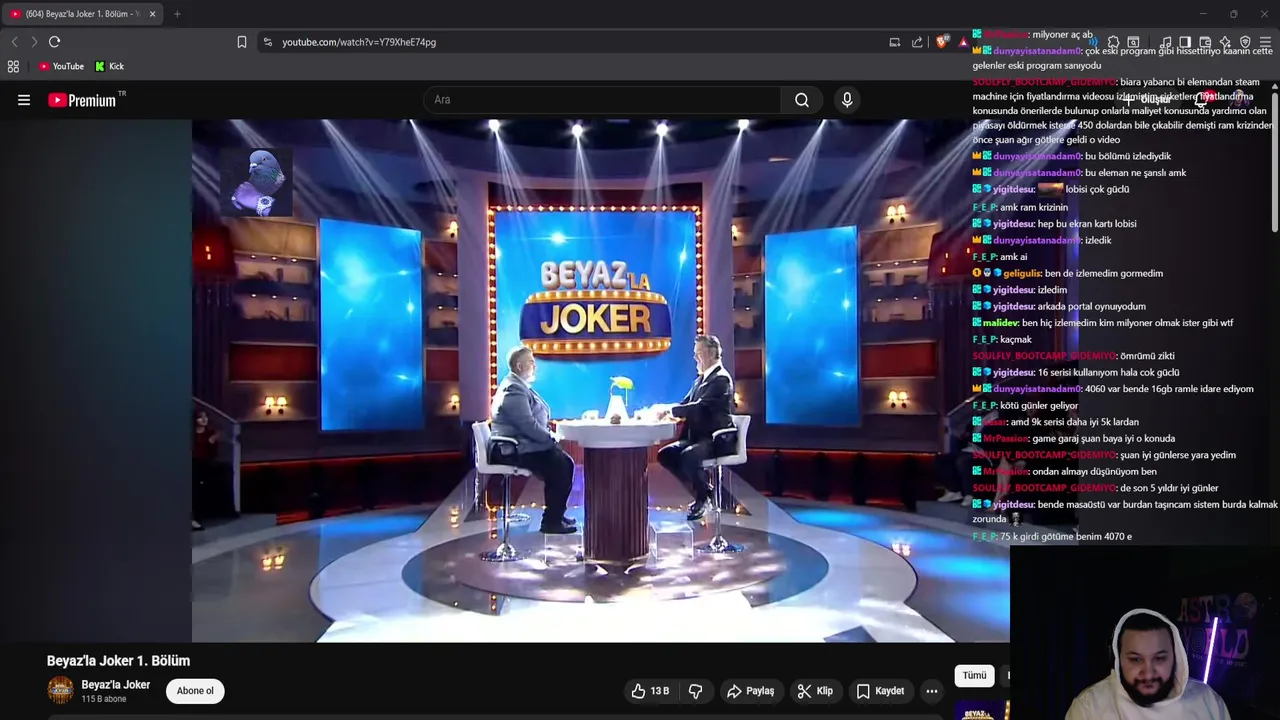Toggle the browser sidebar panel
Viewport: 1280px width, 720px height.
(x=1184, y=42)
